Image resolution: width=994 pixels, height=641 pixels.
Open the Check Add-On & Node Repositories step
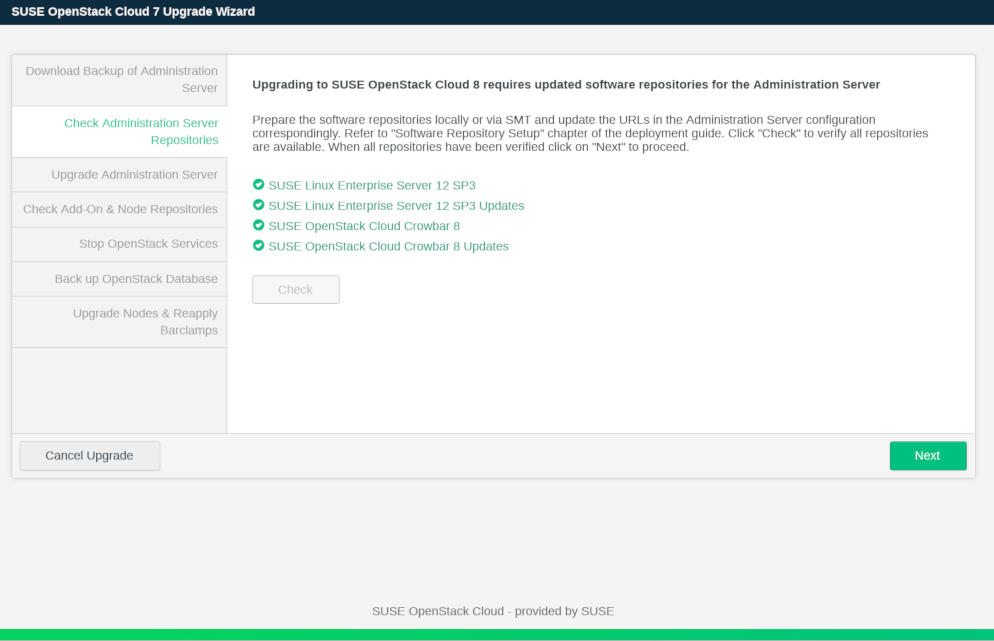[x=120, y=209]
